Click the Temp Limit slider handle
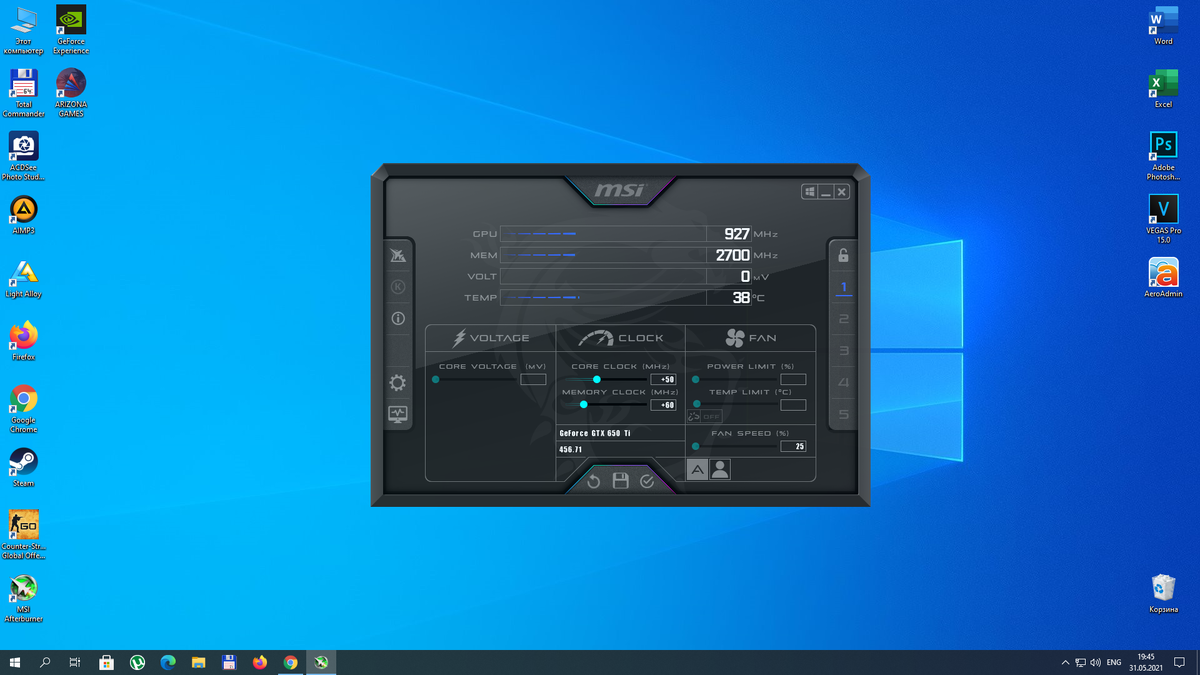Image resolution: width=1200 pixels, height=675 pixels. point(695,405)
